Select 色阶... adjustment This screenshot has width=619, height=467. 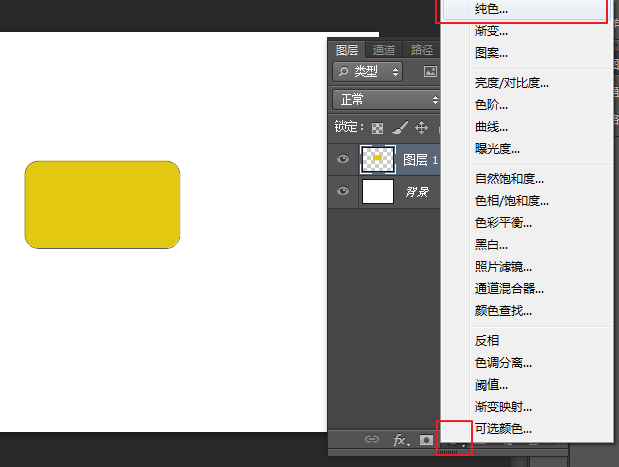pyautogui.click(x=491, y=105)
